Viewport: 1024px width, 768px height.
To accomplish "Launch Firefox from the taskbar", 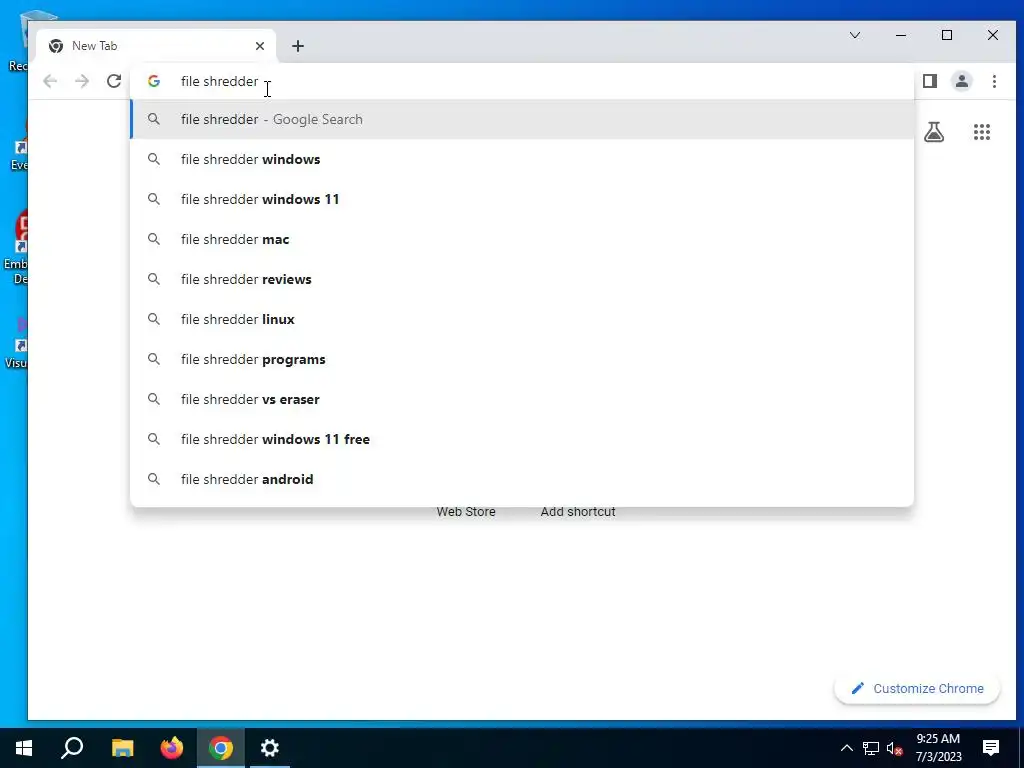I will [x=172, y=748].
